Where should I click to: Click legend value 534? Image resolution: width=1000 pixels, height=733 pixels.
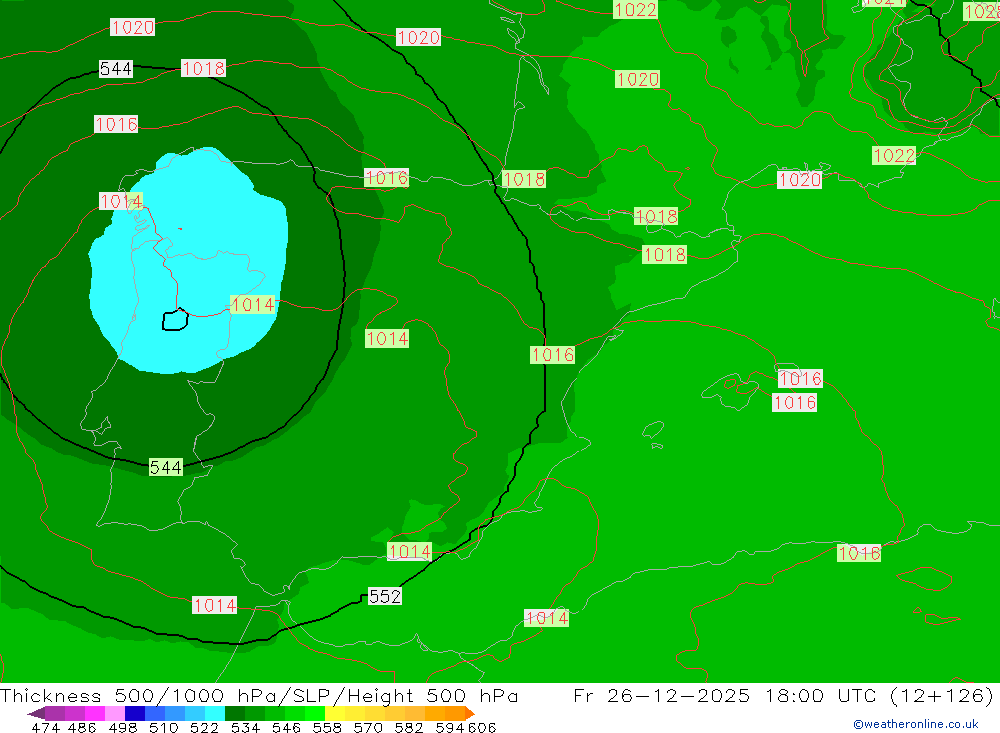(x=245, y=727)
